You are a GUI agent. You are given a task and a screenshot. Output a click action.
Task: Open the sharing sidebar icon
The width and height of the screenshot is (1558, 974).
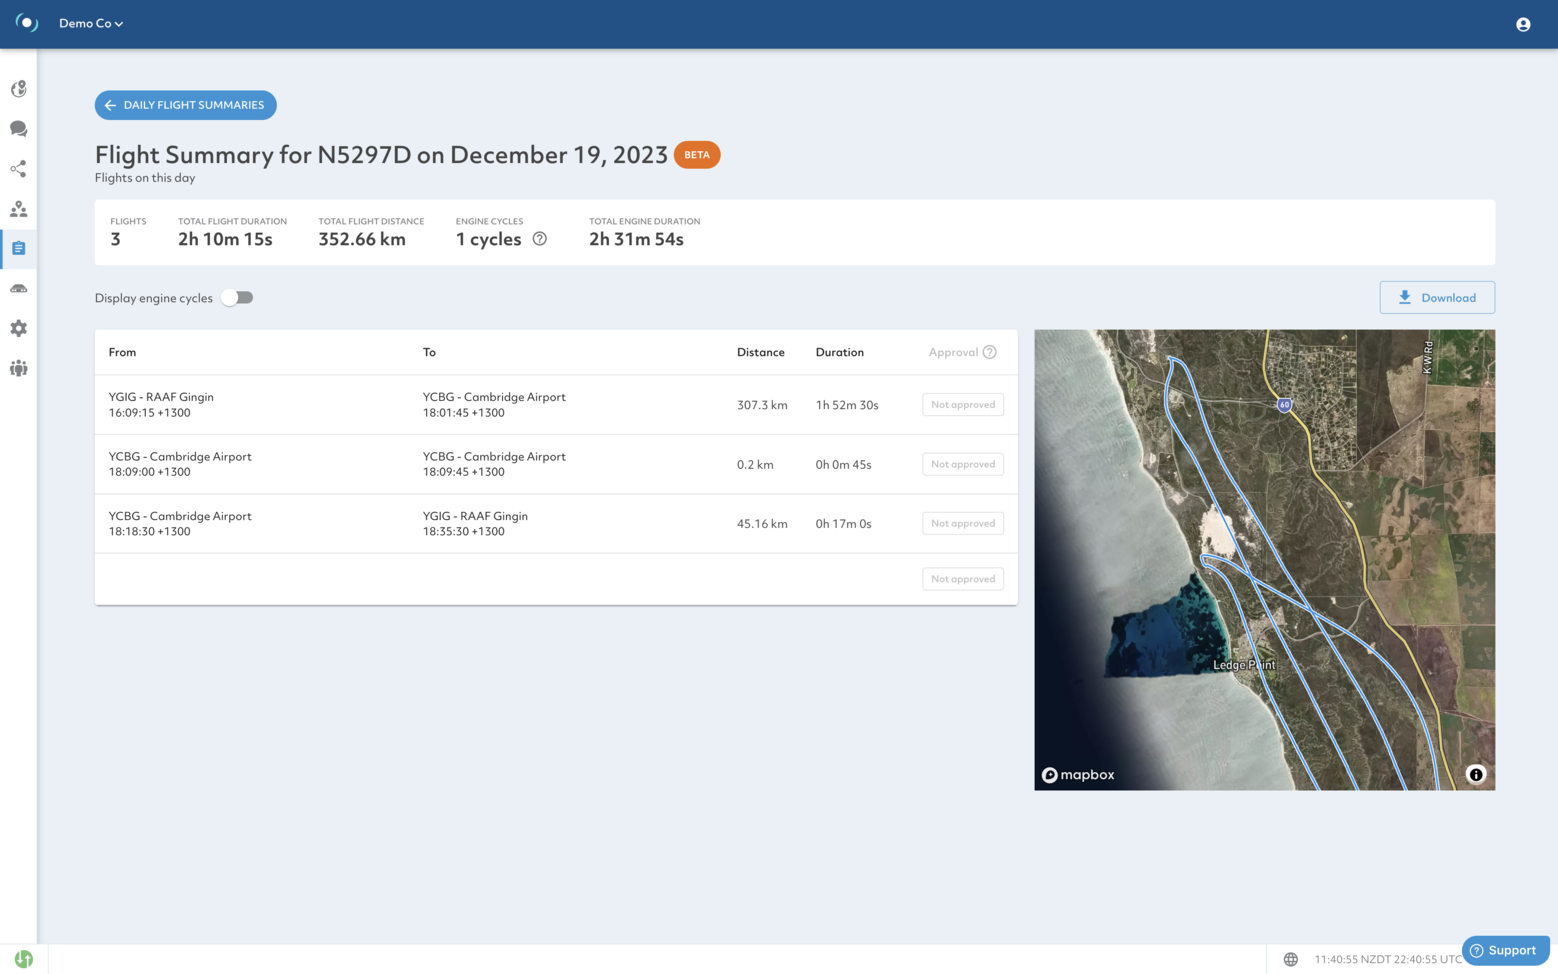pyautogui.click(x=18, y=169)
